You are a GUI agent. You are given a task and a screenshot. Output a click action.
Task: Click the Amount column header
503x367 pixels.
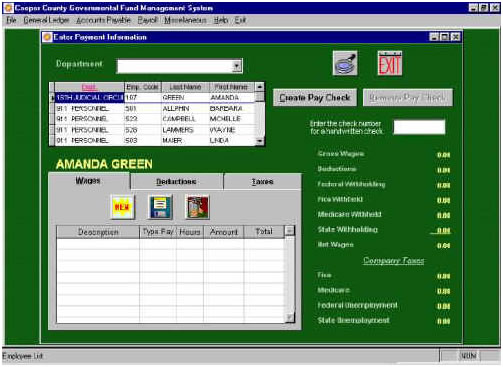point(224,232)
